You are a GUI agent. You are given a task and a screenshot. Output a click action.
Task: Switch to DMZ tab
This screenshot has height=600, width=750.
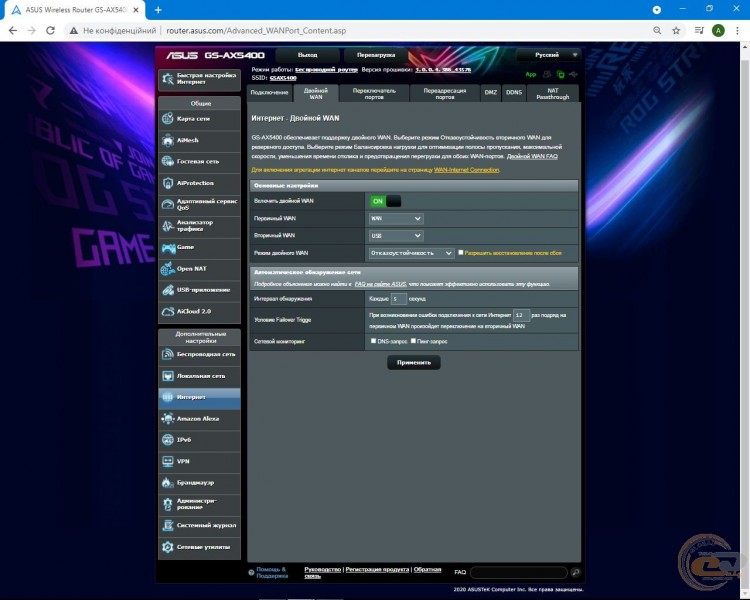491,93
